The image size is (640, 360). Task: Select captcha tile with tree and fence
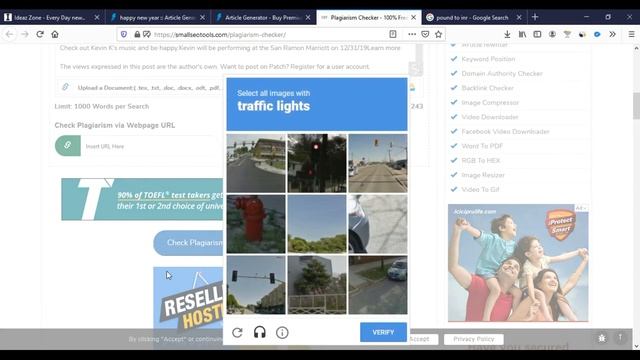tap(317, 285)
